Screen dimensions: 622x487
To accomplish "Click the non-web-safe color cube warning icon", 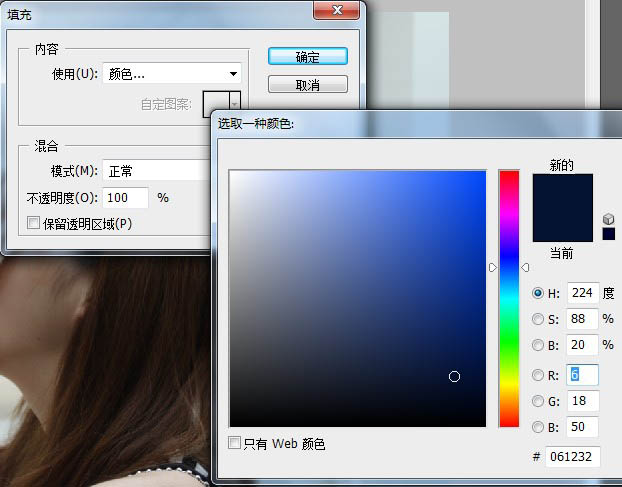I will tap(609, 218).
